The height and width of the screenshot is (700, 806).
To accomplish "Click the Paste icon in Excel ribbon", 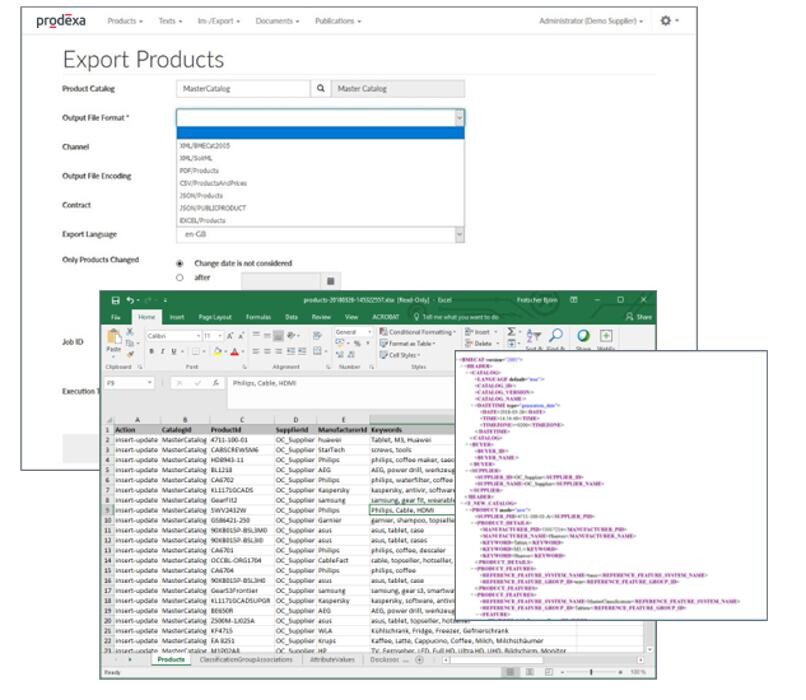I will [x=114, y=338].
